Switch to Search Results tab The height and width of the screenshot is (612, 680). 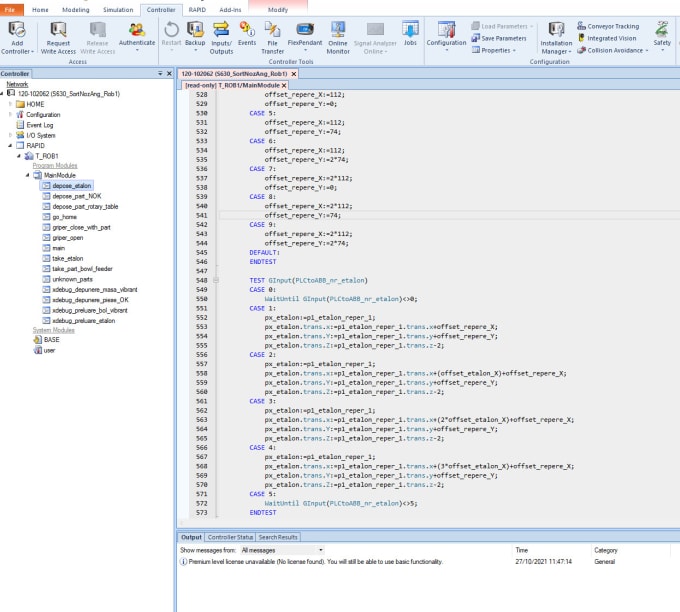point(278,537)
